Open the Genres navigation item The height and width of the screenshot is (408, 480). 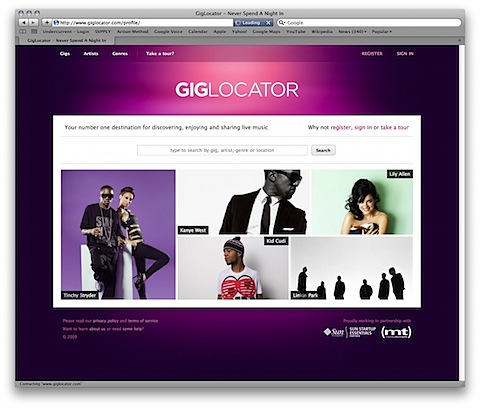(x=120, y=53)
